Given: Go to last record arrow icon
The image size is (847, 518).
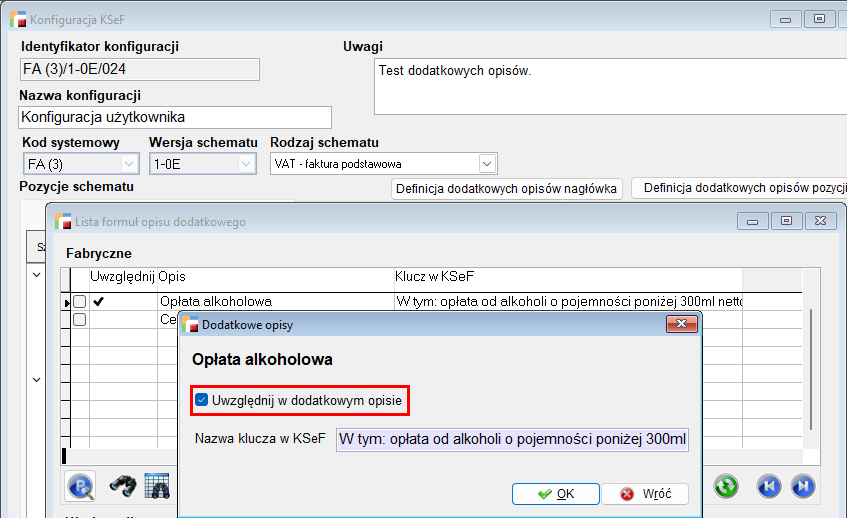Looking at the screenshot, I should (802, 486).
